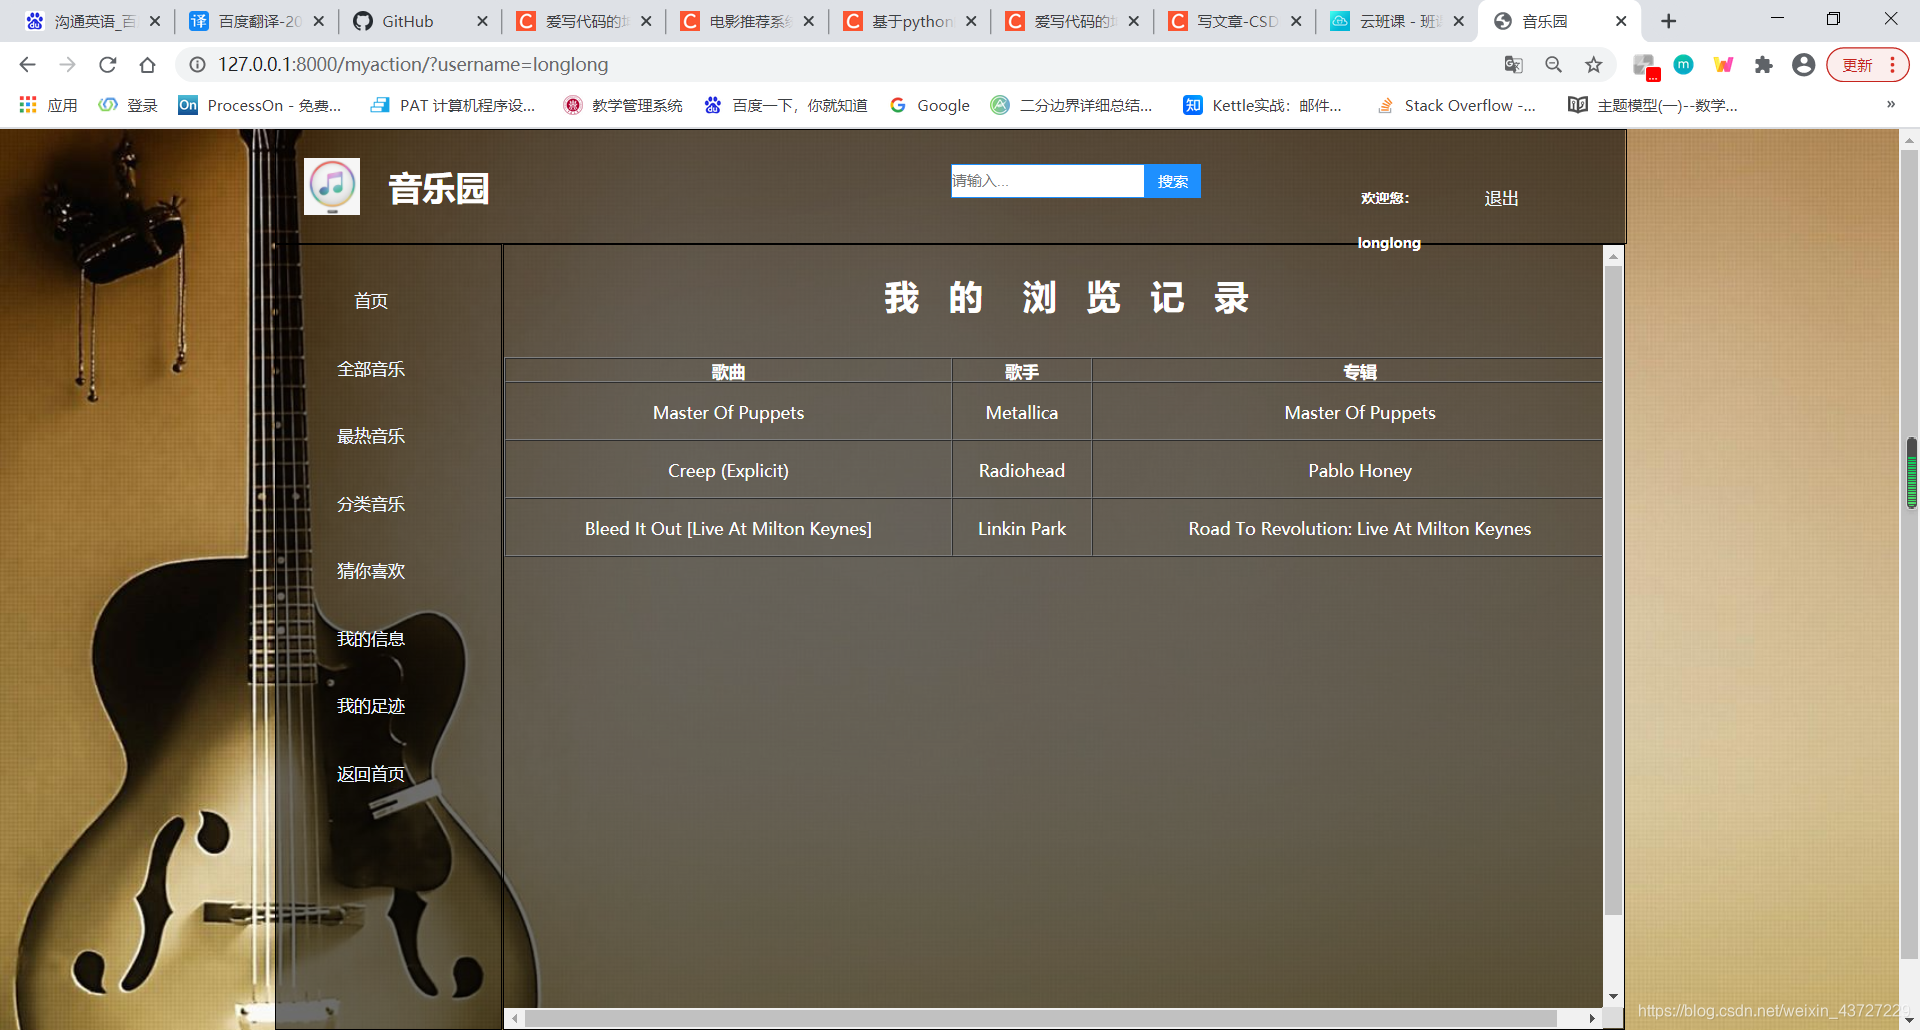
Task: Click song cell 'Creep (Explicit)'
Action: pyautogui.click(x=728, y=470)
